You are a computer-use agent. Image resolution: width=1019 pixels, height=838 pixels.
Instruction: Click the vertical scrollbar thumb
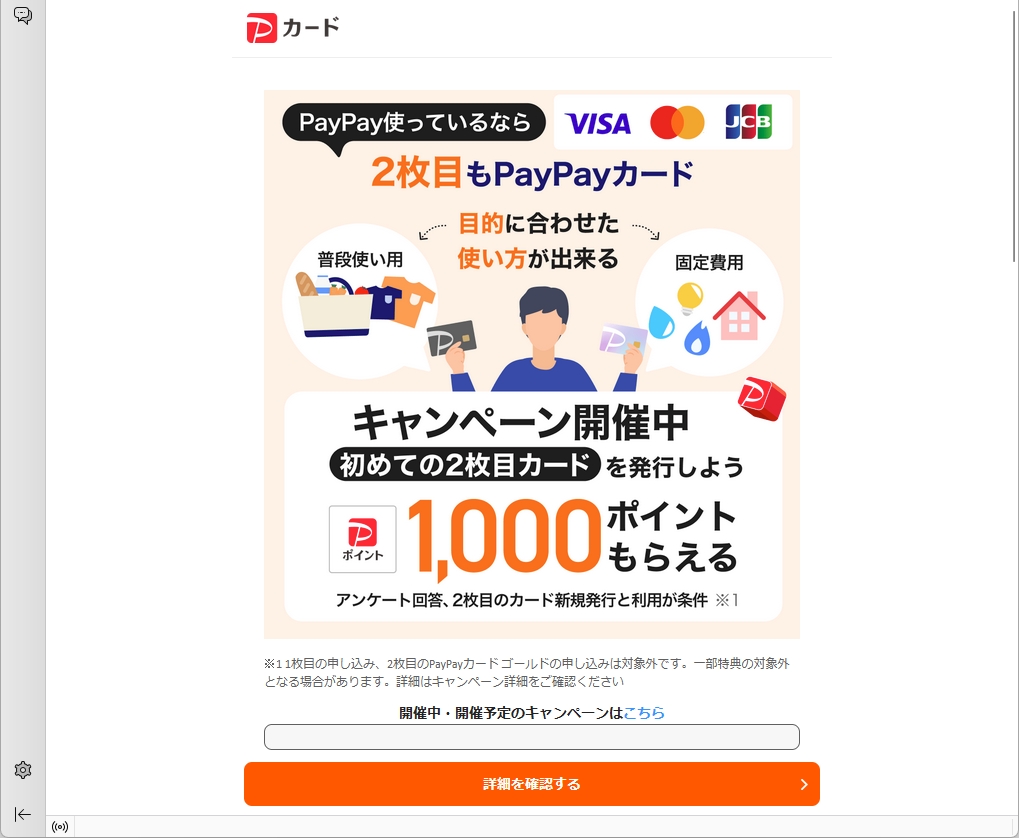click(x=1014, y=131)
